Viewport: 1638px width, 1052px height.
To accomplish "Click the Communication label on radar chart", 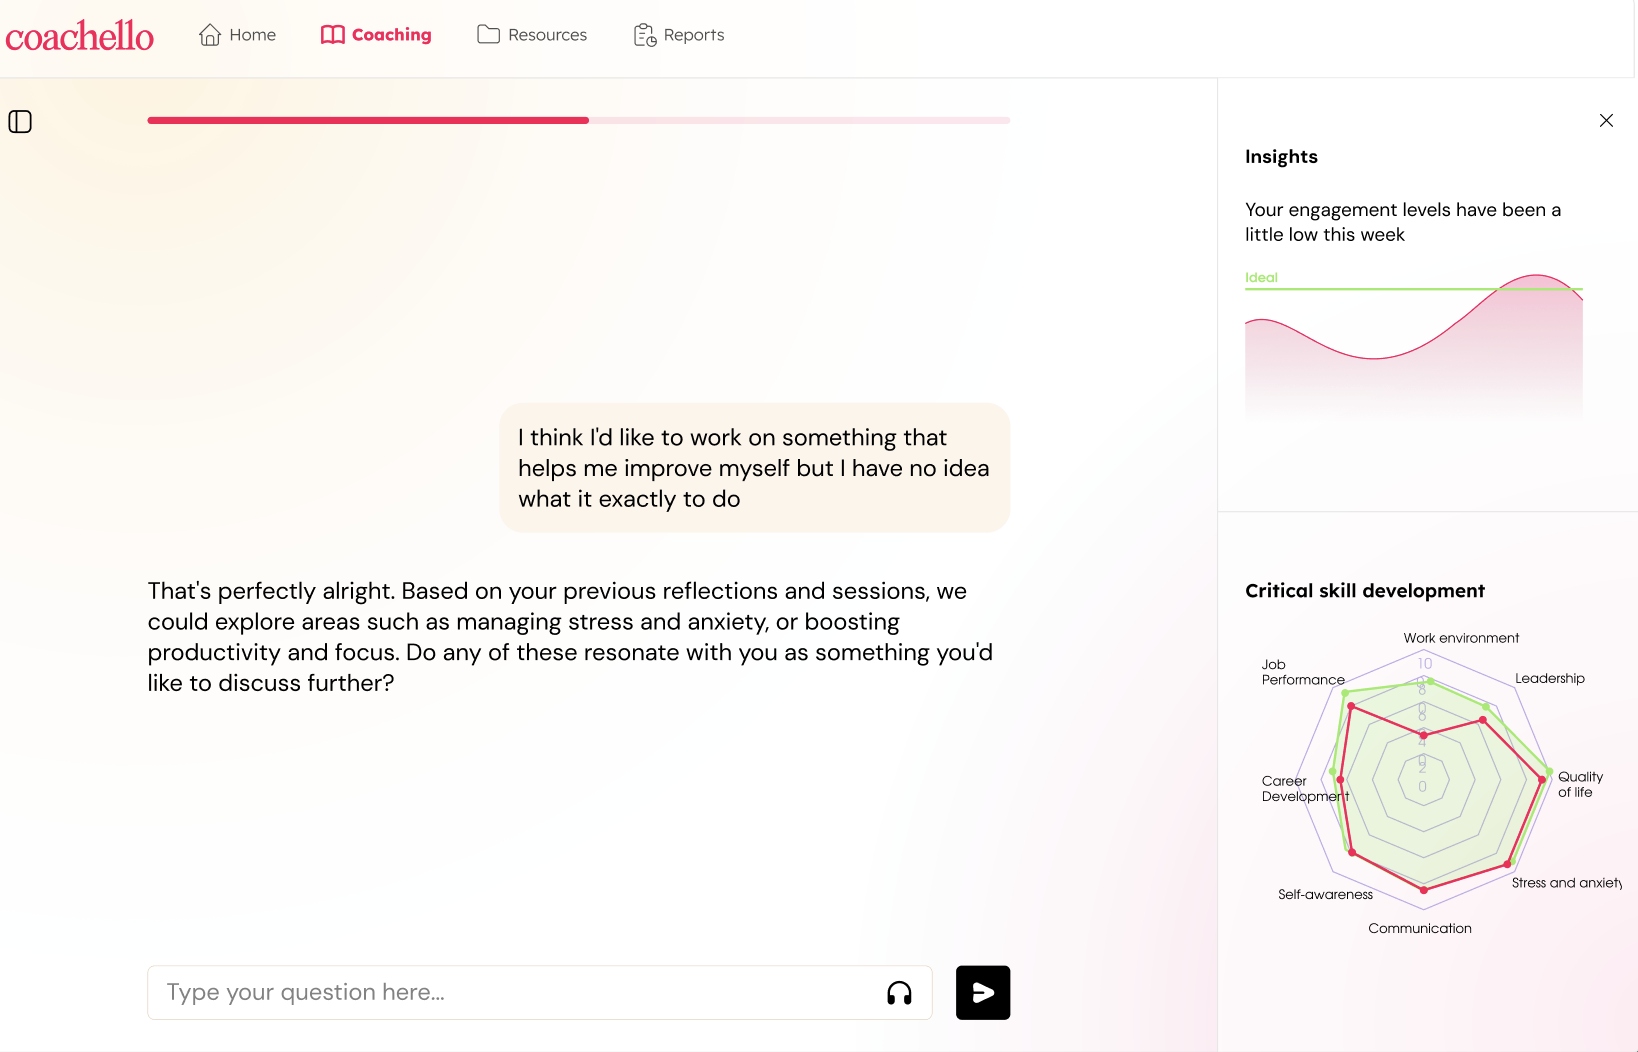I will click(1419, 929).
